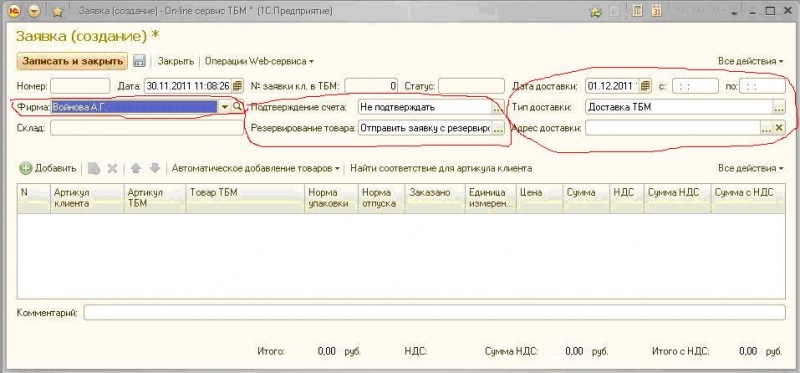The width and height of the screenshot is (800, 373).
Task: Expand the Фирма dropdown arrow
Action: pyautogui.click(x=224, y=107)
